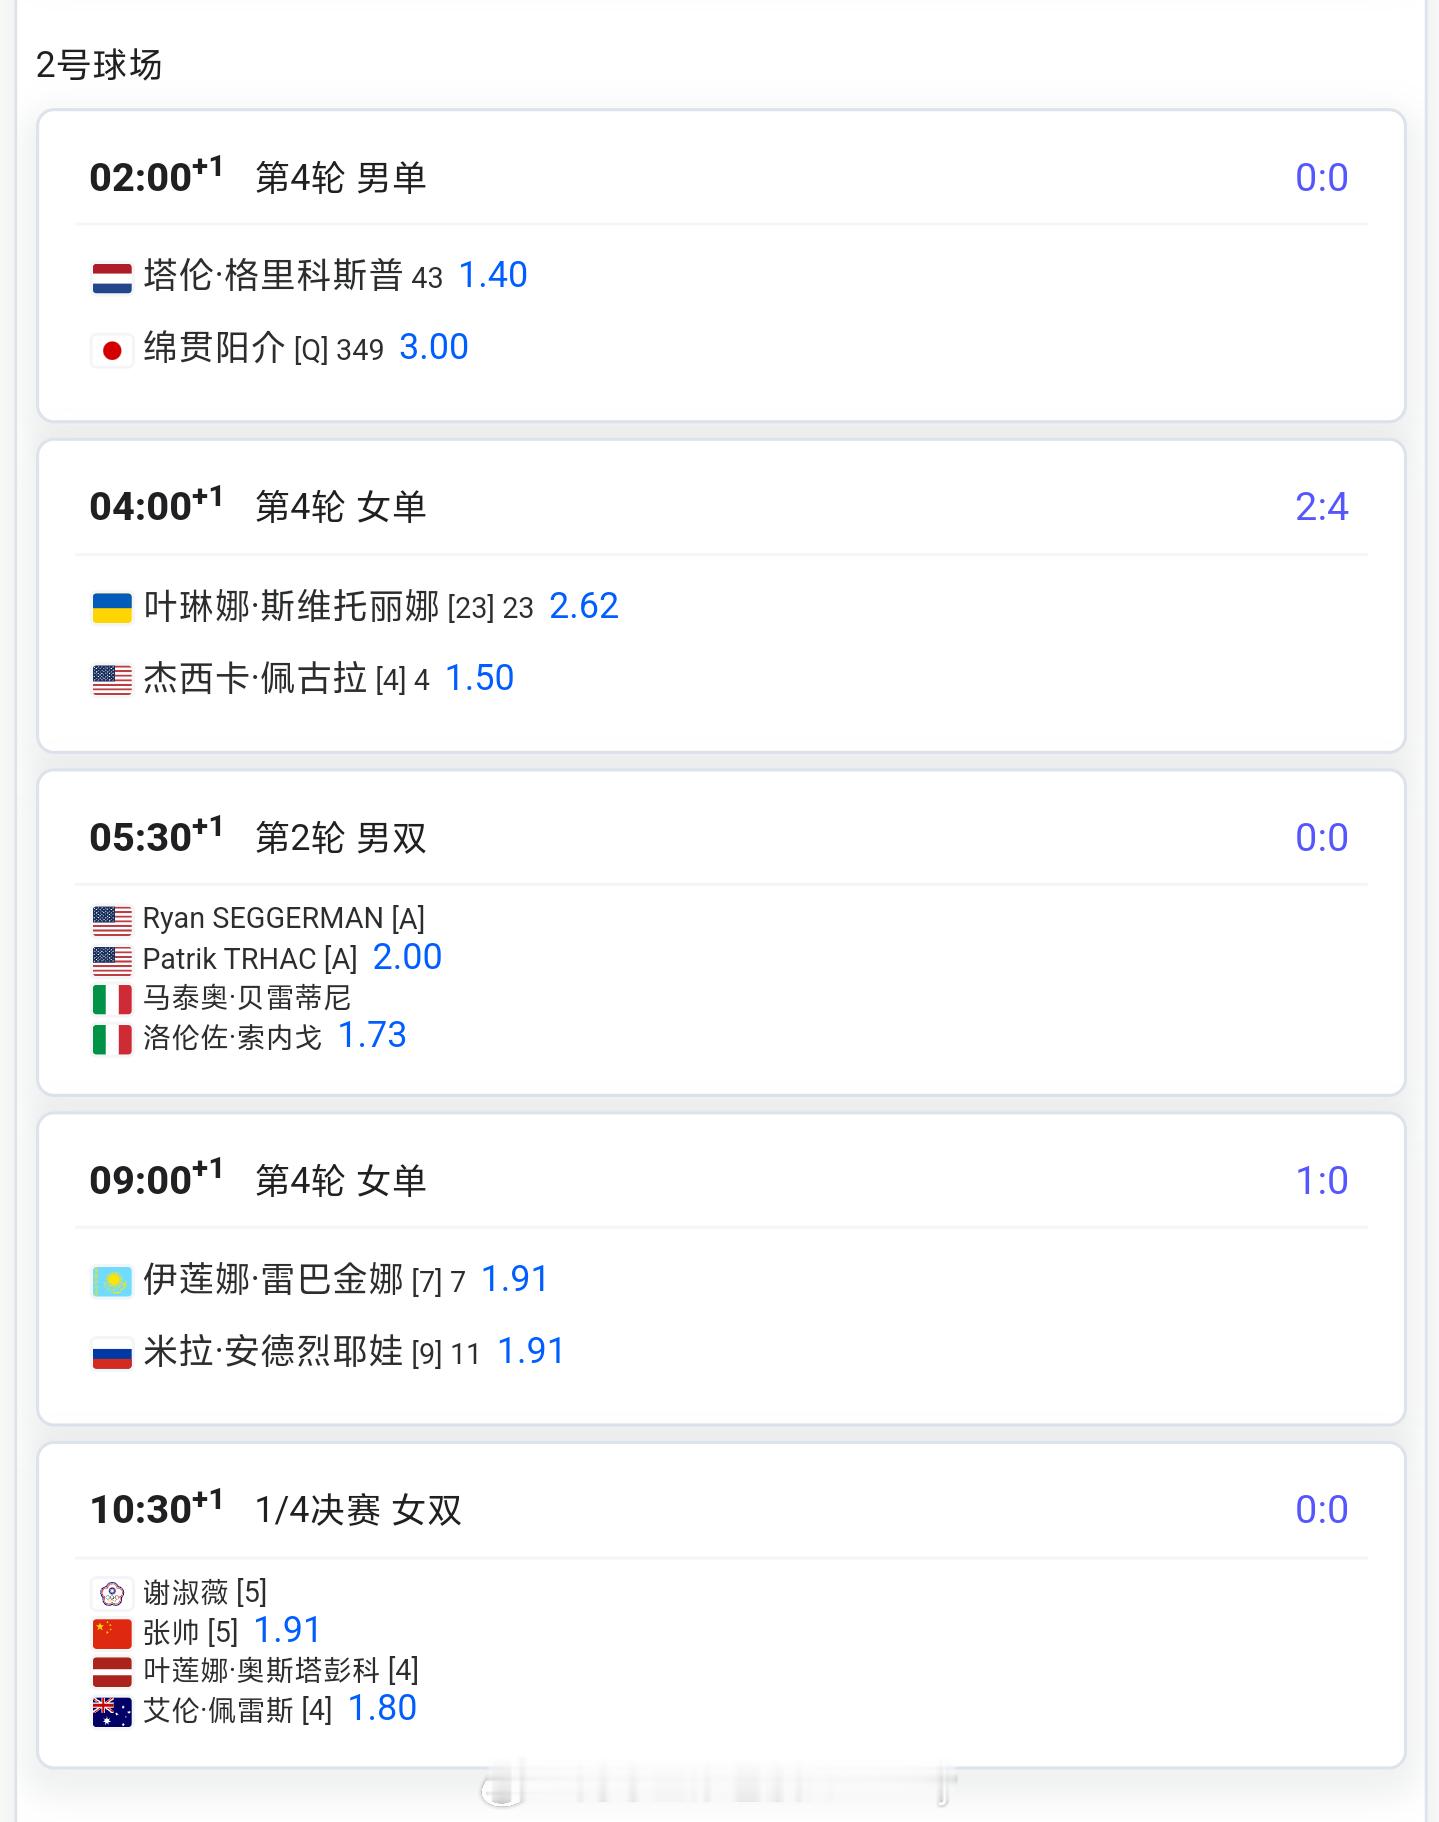Click the Ukraine flag beside 叶琳娜·斯维托丽娜
Viewport: 1439px width, 1822px height.
112,608
